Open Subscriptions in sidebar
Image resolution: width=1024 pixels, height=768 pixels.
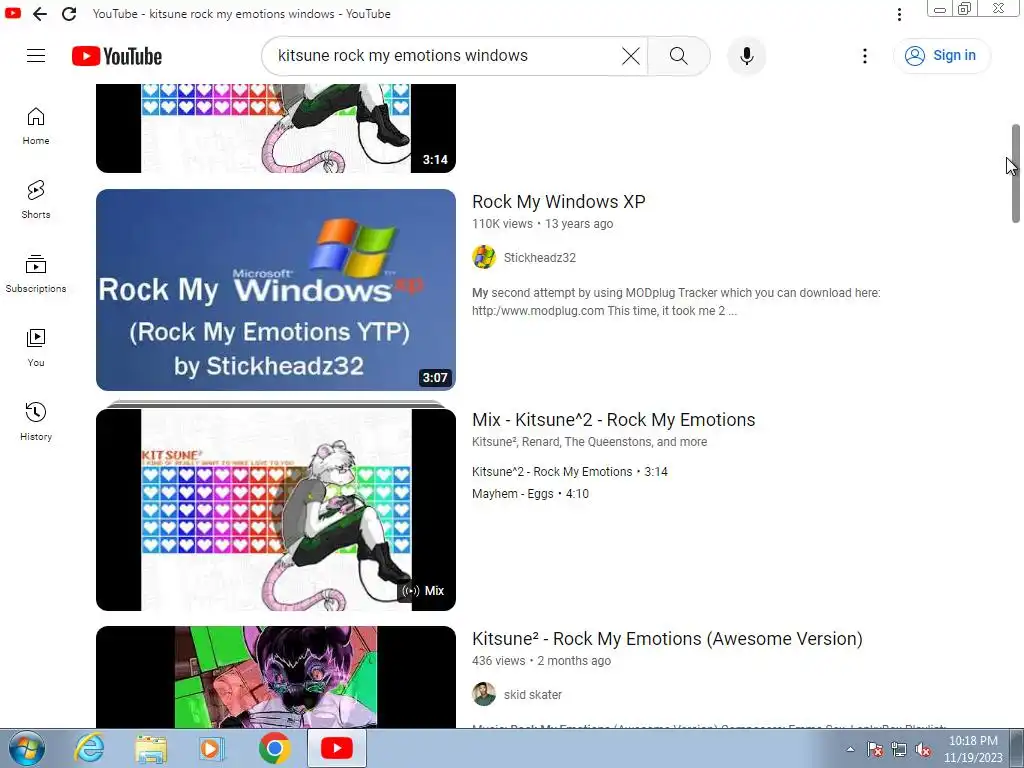pyautogui.click(x=36, y=274)
